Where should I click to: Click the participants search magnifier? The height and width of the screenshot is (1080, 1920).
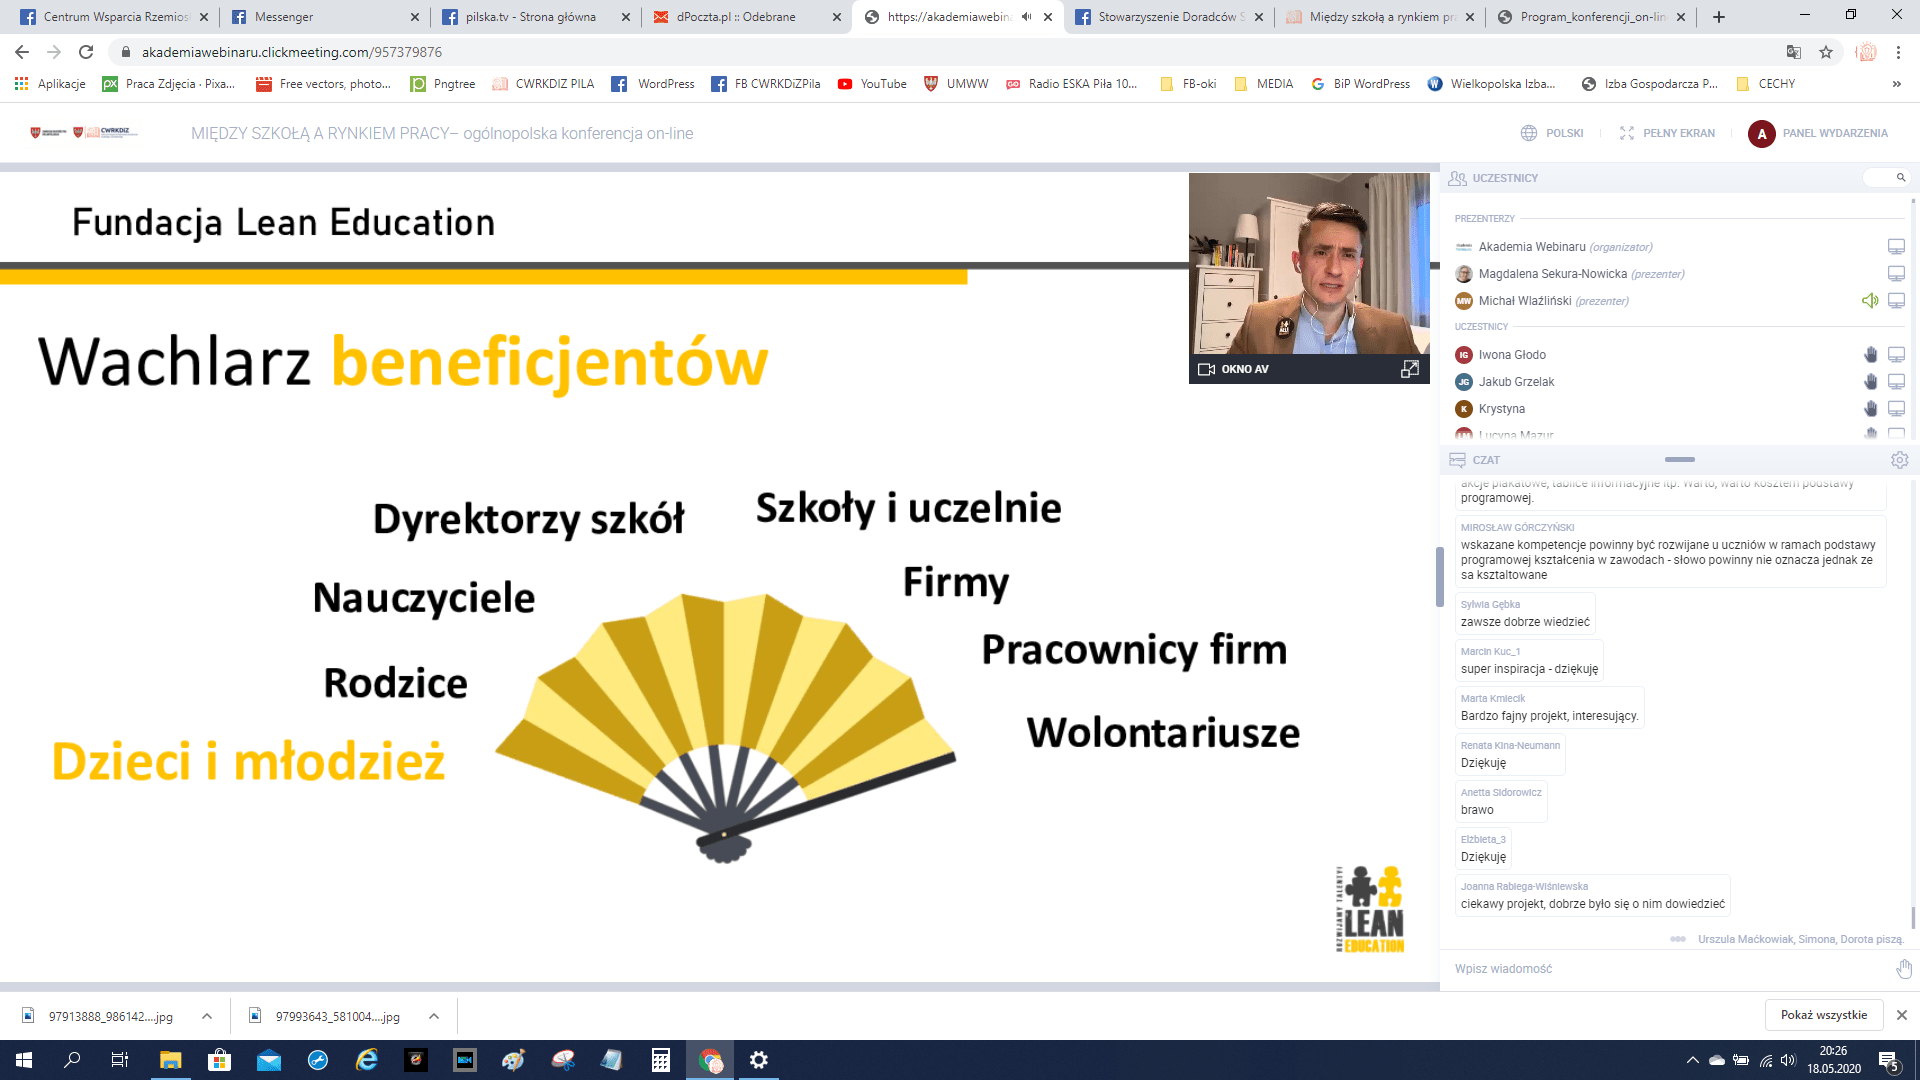1900,178
